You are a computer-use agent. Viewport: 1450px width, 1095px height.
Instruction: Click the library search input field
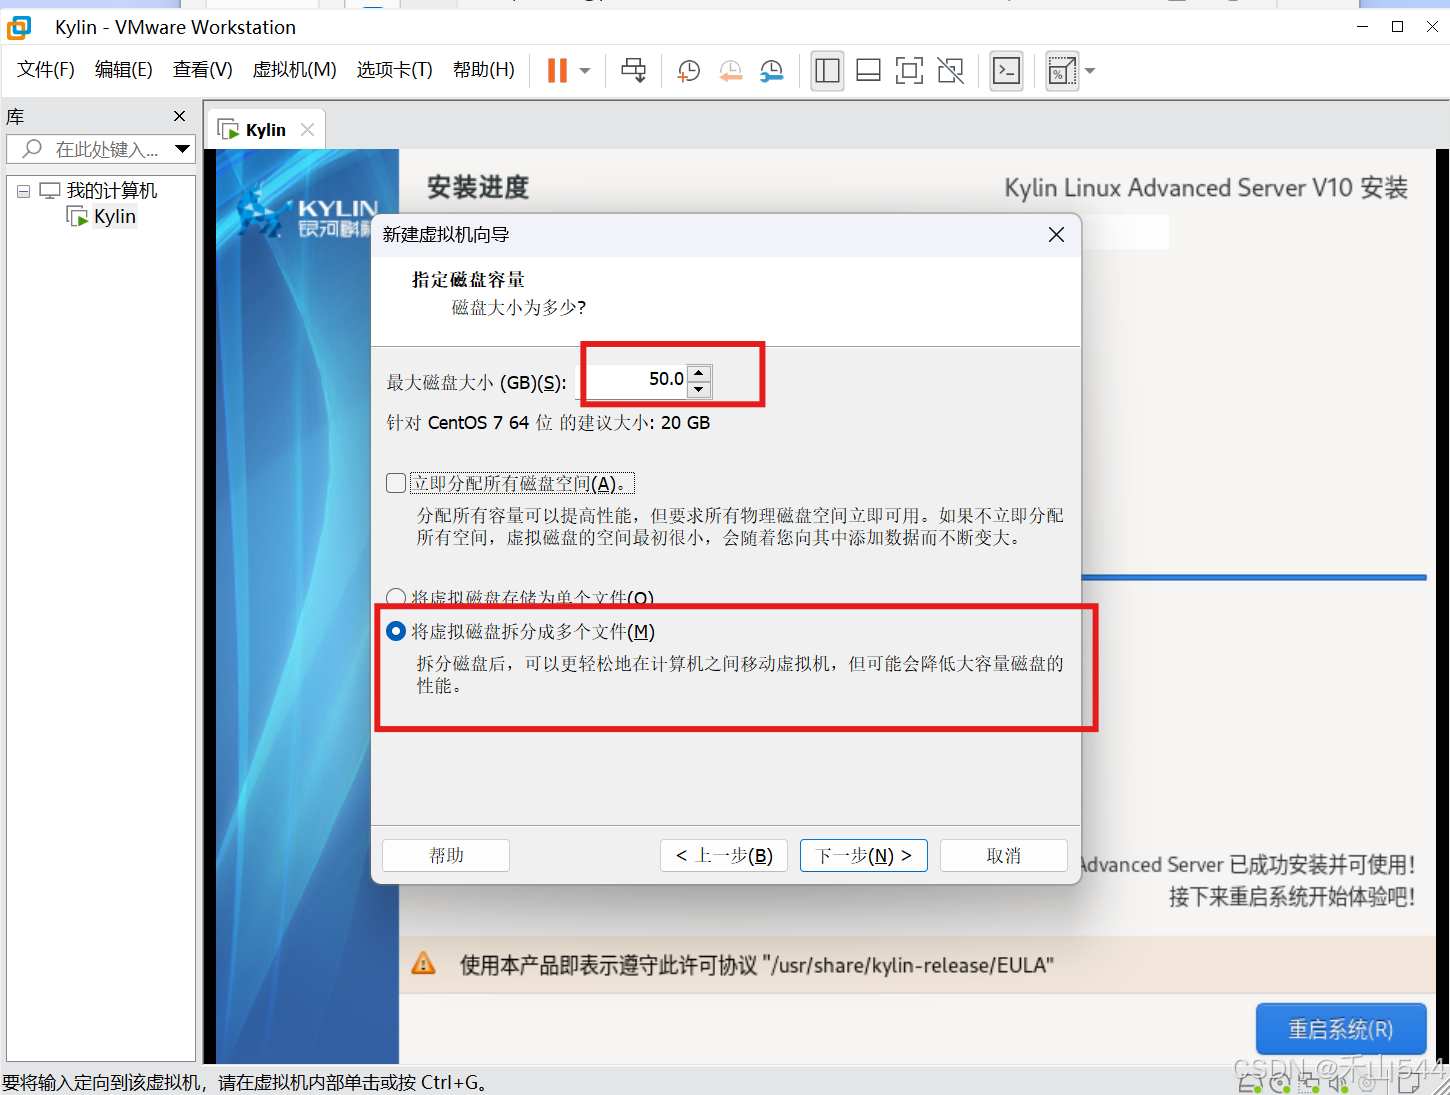tap(102, 149)
